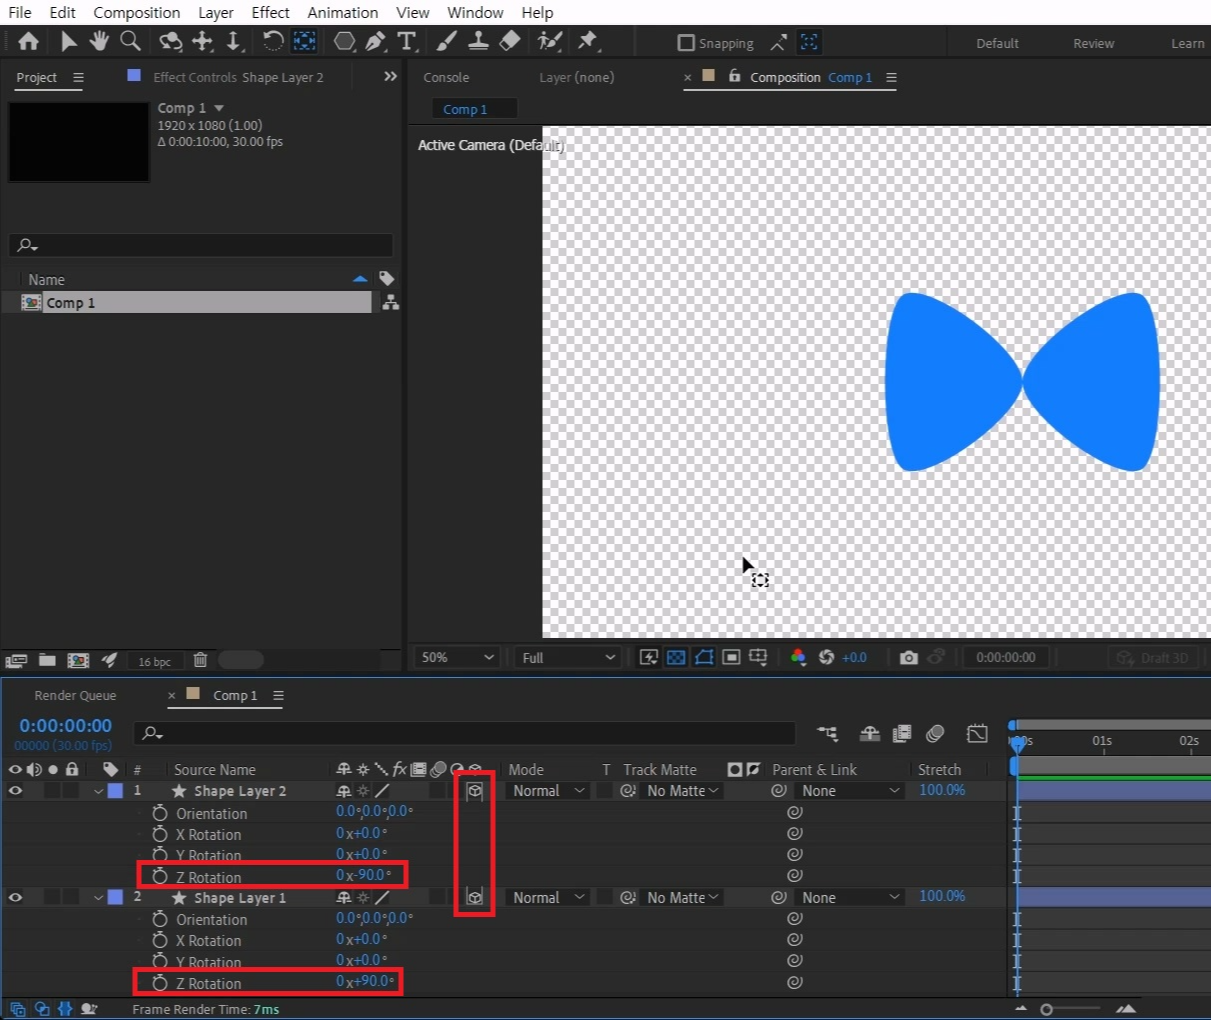Select the Orbit camera tool
This screenshot has width=1211, height=1020.
click(x=171, y=41)
